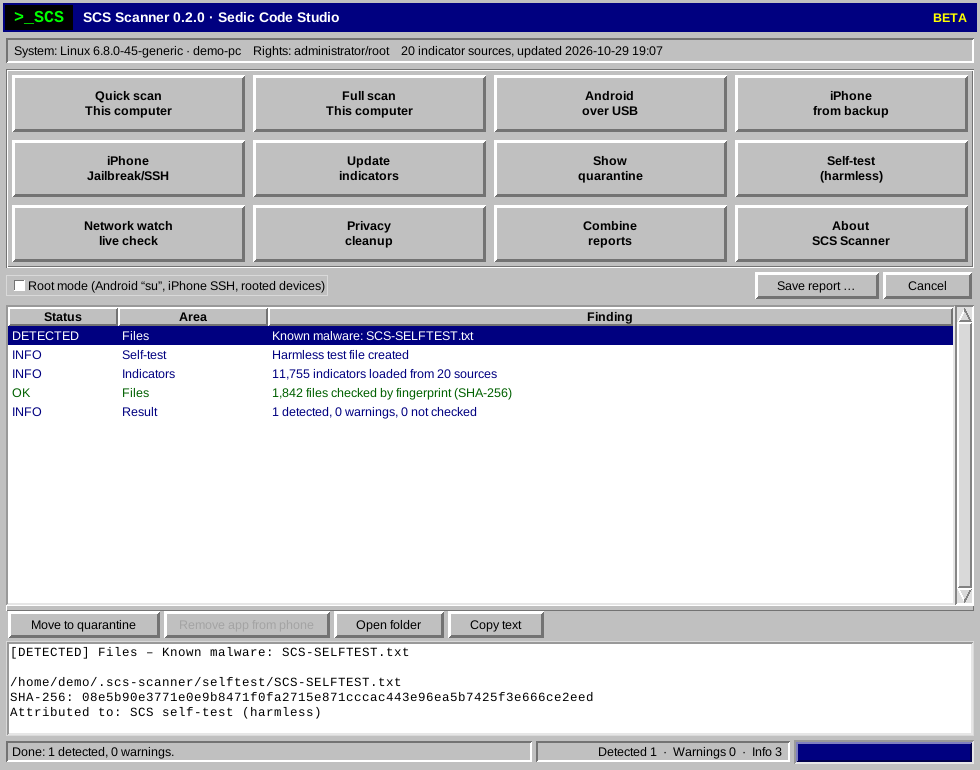
Task: Click scrollbar down arrow in results list
Action: click(964, 596)
